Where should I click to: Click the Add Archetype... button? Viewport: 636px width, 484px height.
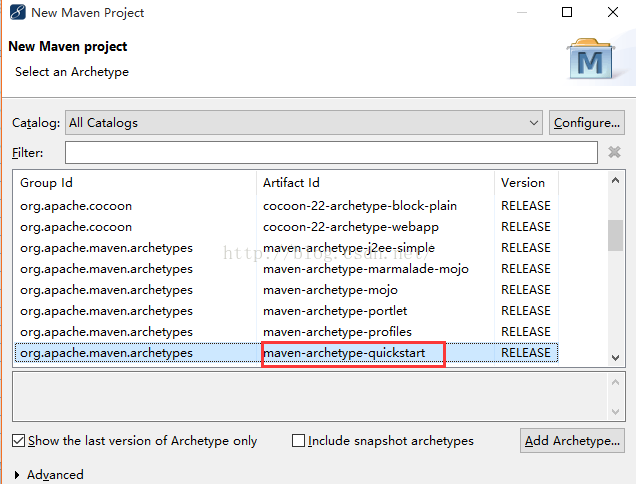coord(572,441)
